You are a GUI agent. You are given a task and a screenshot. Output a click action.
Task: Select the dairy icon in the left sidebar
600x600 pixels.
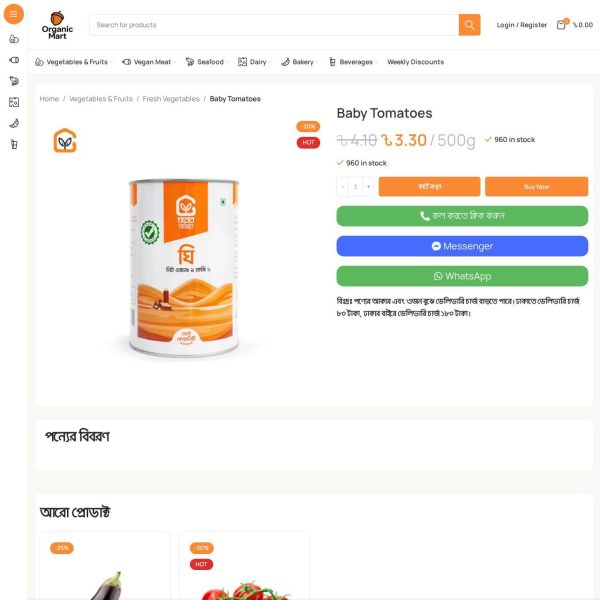[x=14, y=102]
